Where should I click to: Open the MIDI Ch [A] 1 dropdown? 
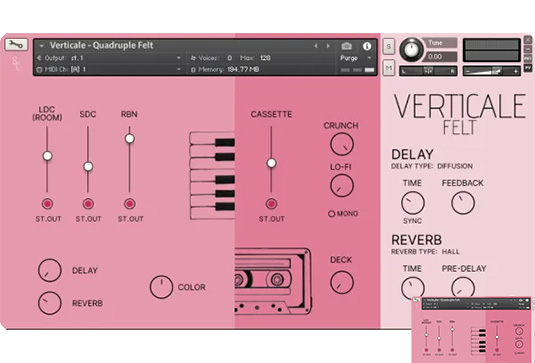point(109,69)
